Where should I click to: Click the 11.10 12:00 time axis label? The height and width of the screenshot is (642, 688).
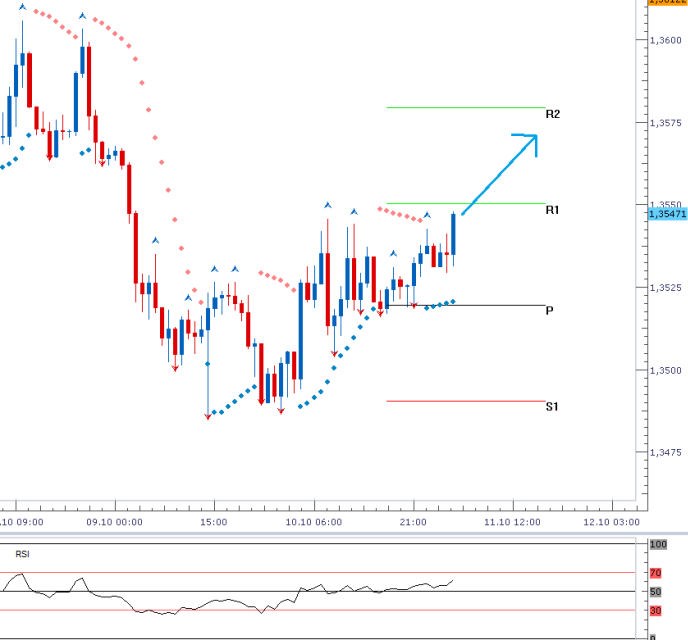tap(512, 522)
